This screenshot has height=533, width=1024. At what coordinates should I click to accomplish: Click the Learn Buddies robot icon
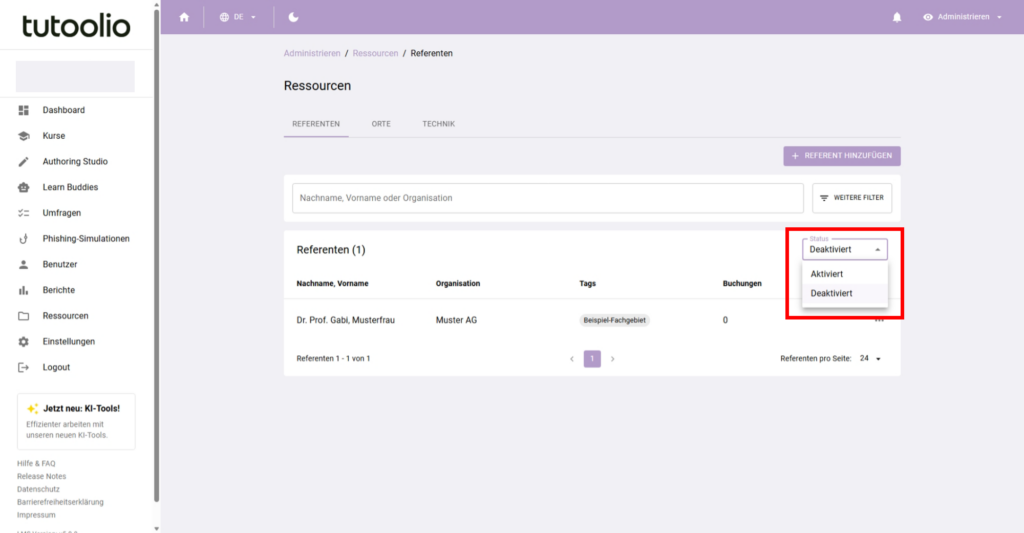24,187
